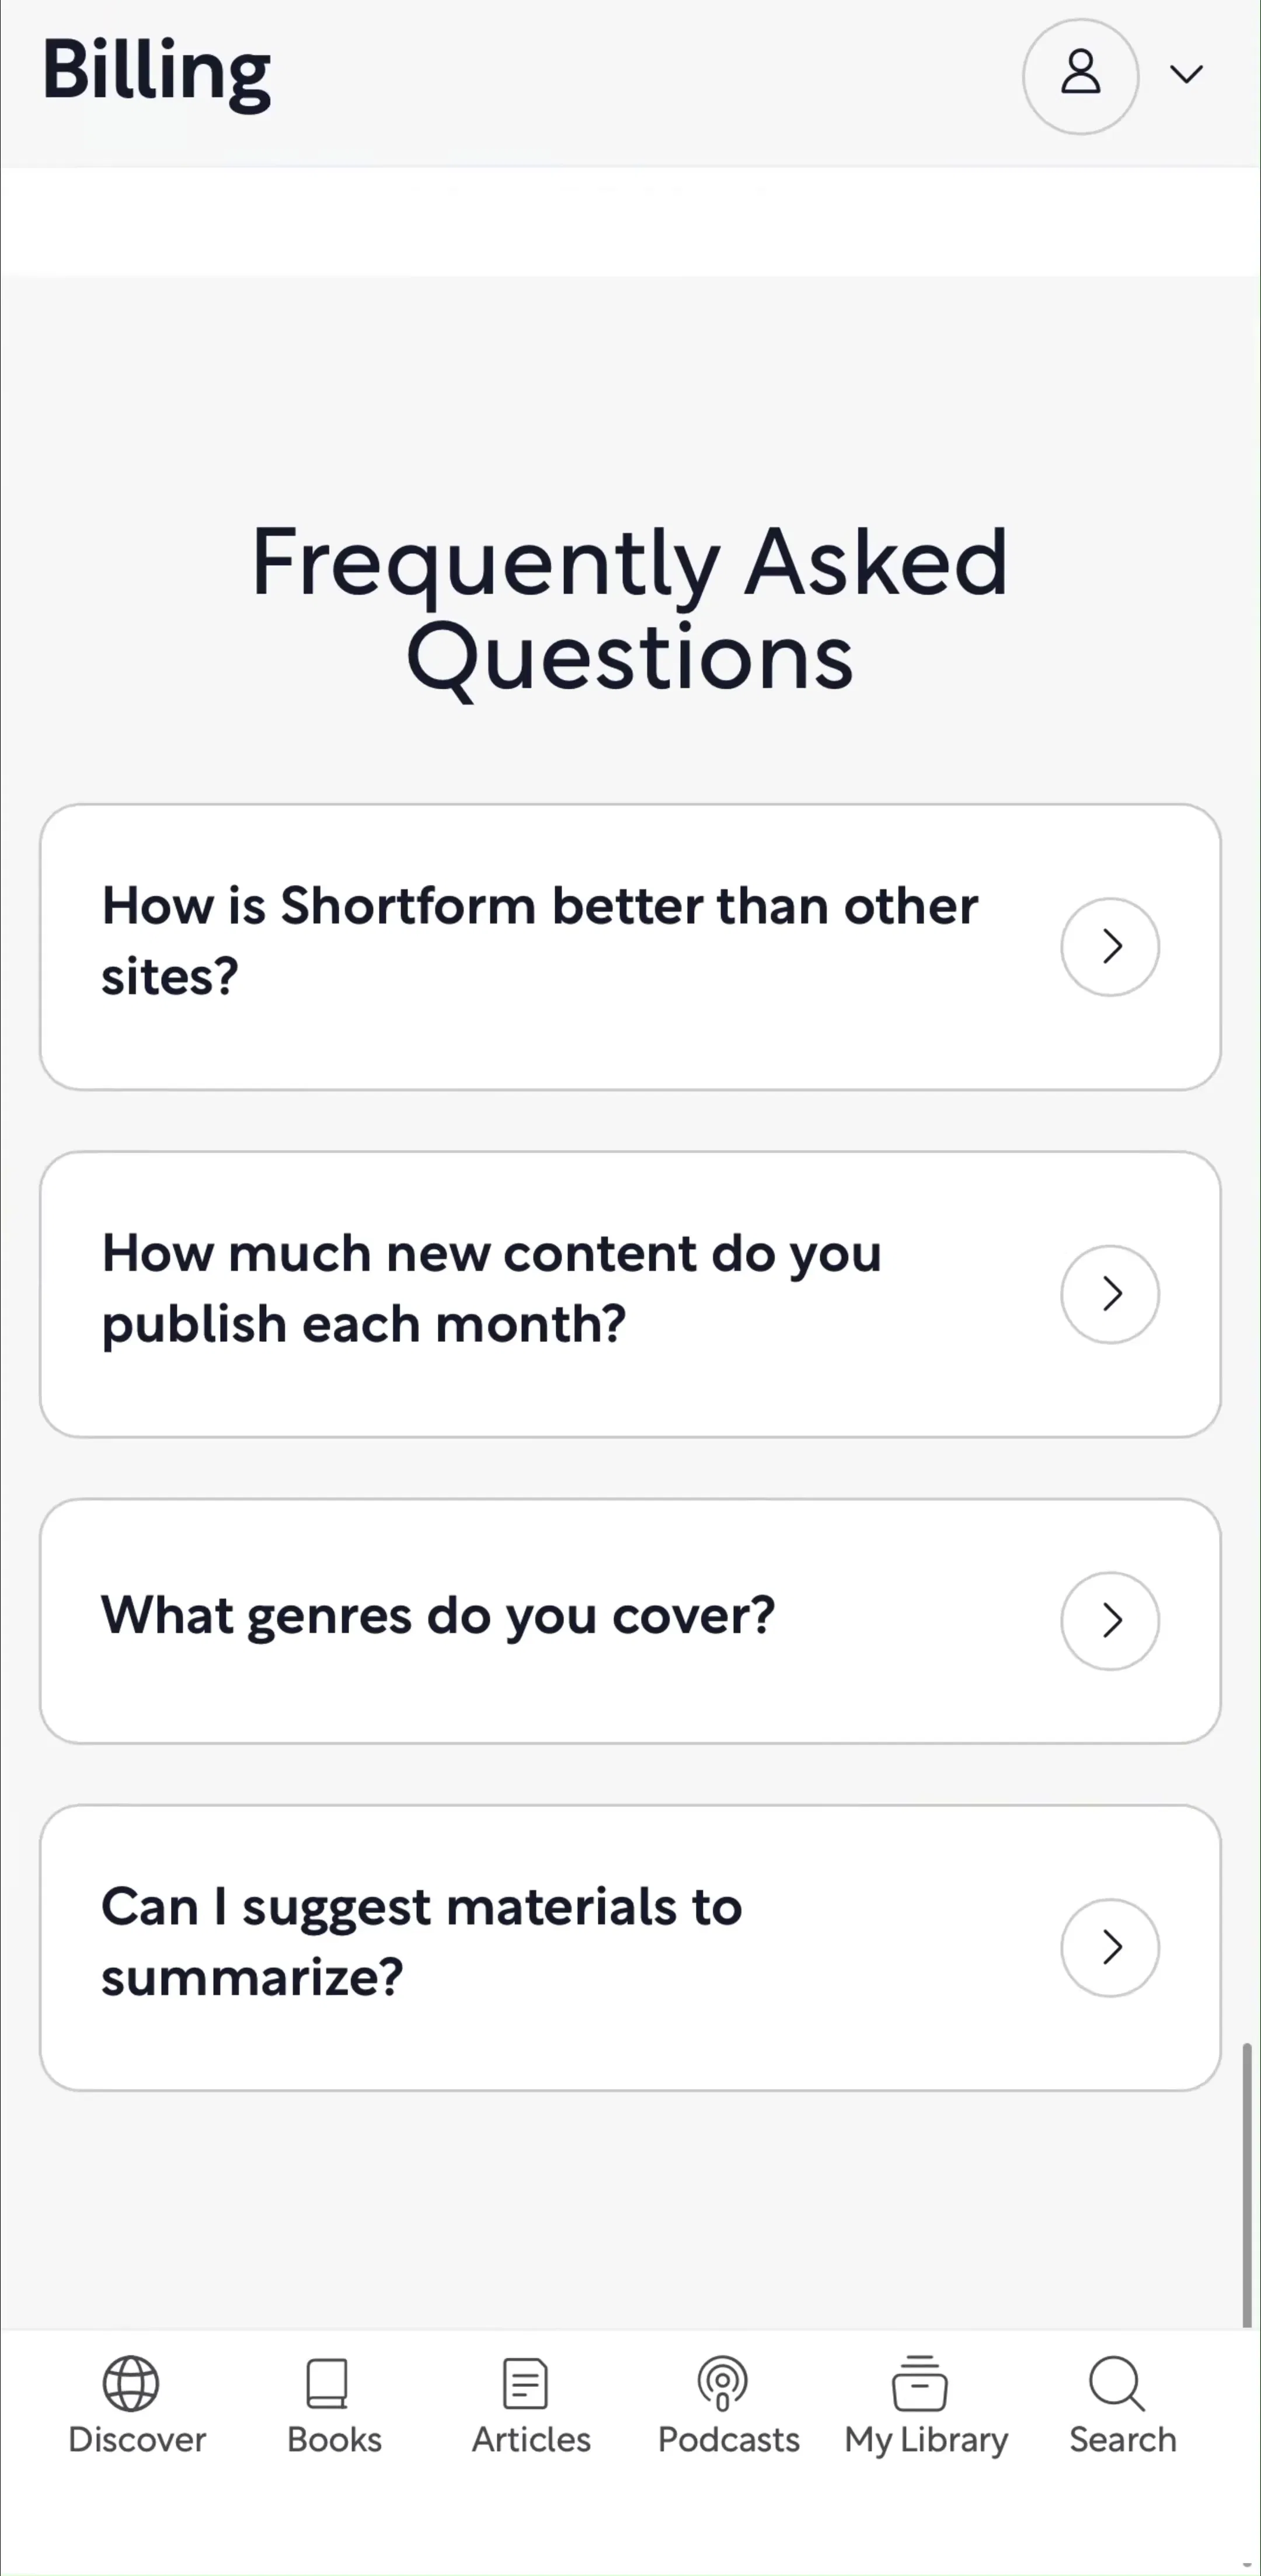Expand arrow for 'How is Shortform better' question
Image resolution: width=1261 pixels, height=2576 pixels.
[1110, 946]
